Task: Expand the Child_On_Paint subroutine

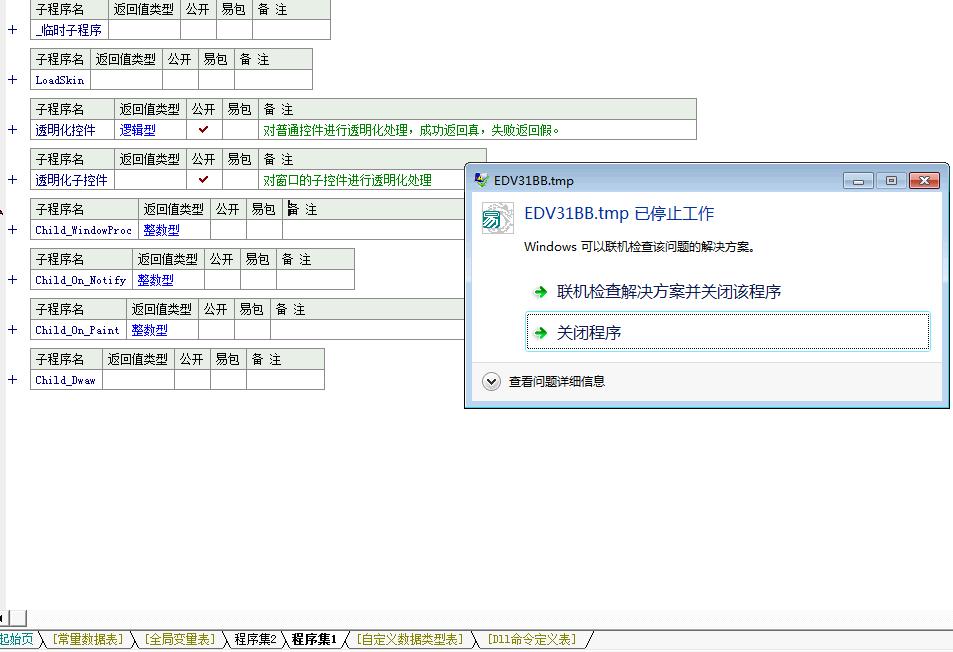Action: pyautogui.click(x=12, y=329)
